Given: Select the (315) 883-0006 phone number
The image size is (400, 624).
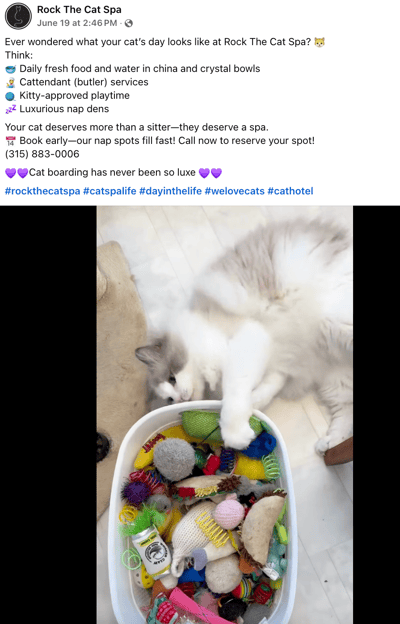Looking at the screenshot, I should [42, 154].
